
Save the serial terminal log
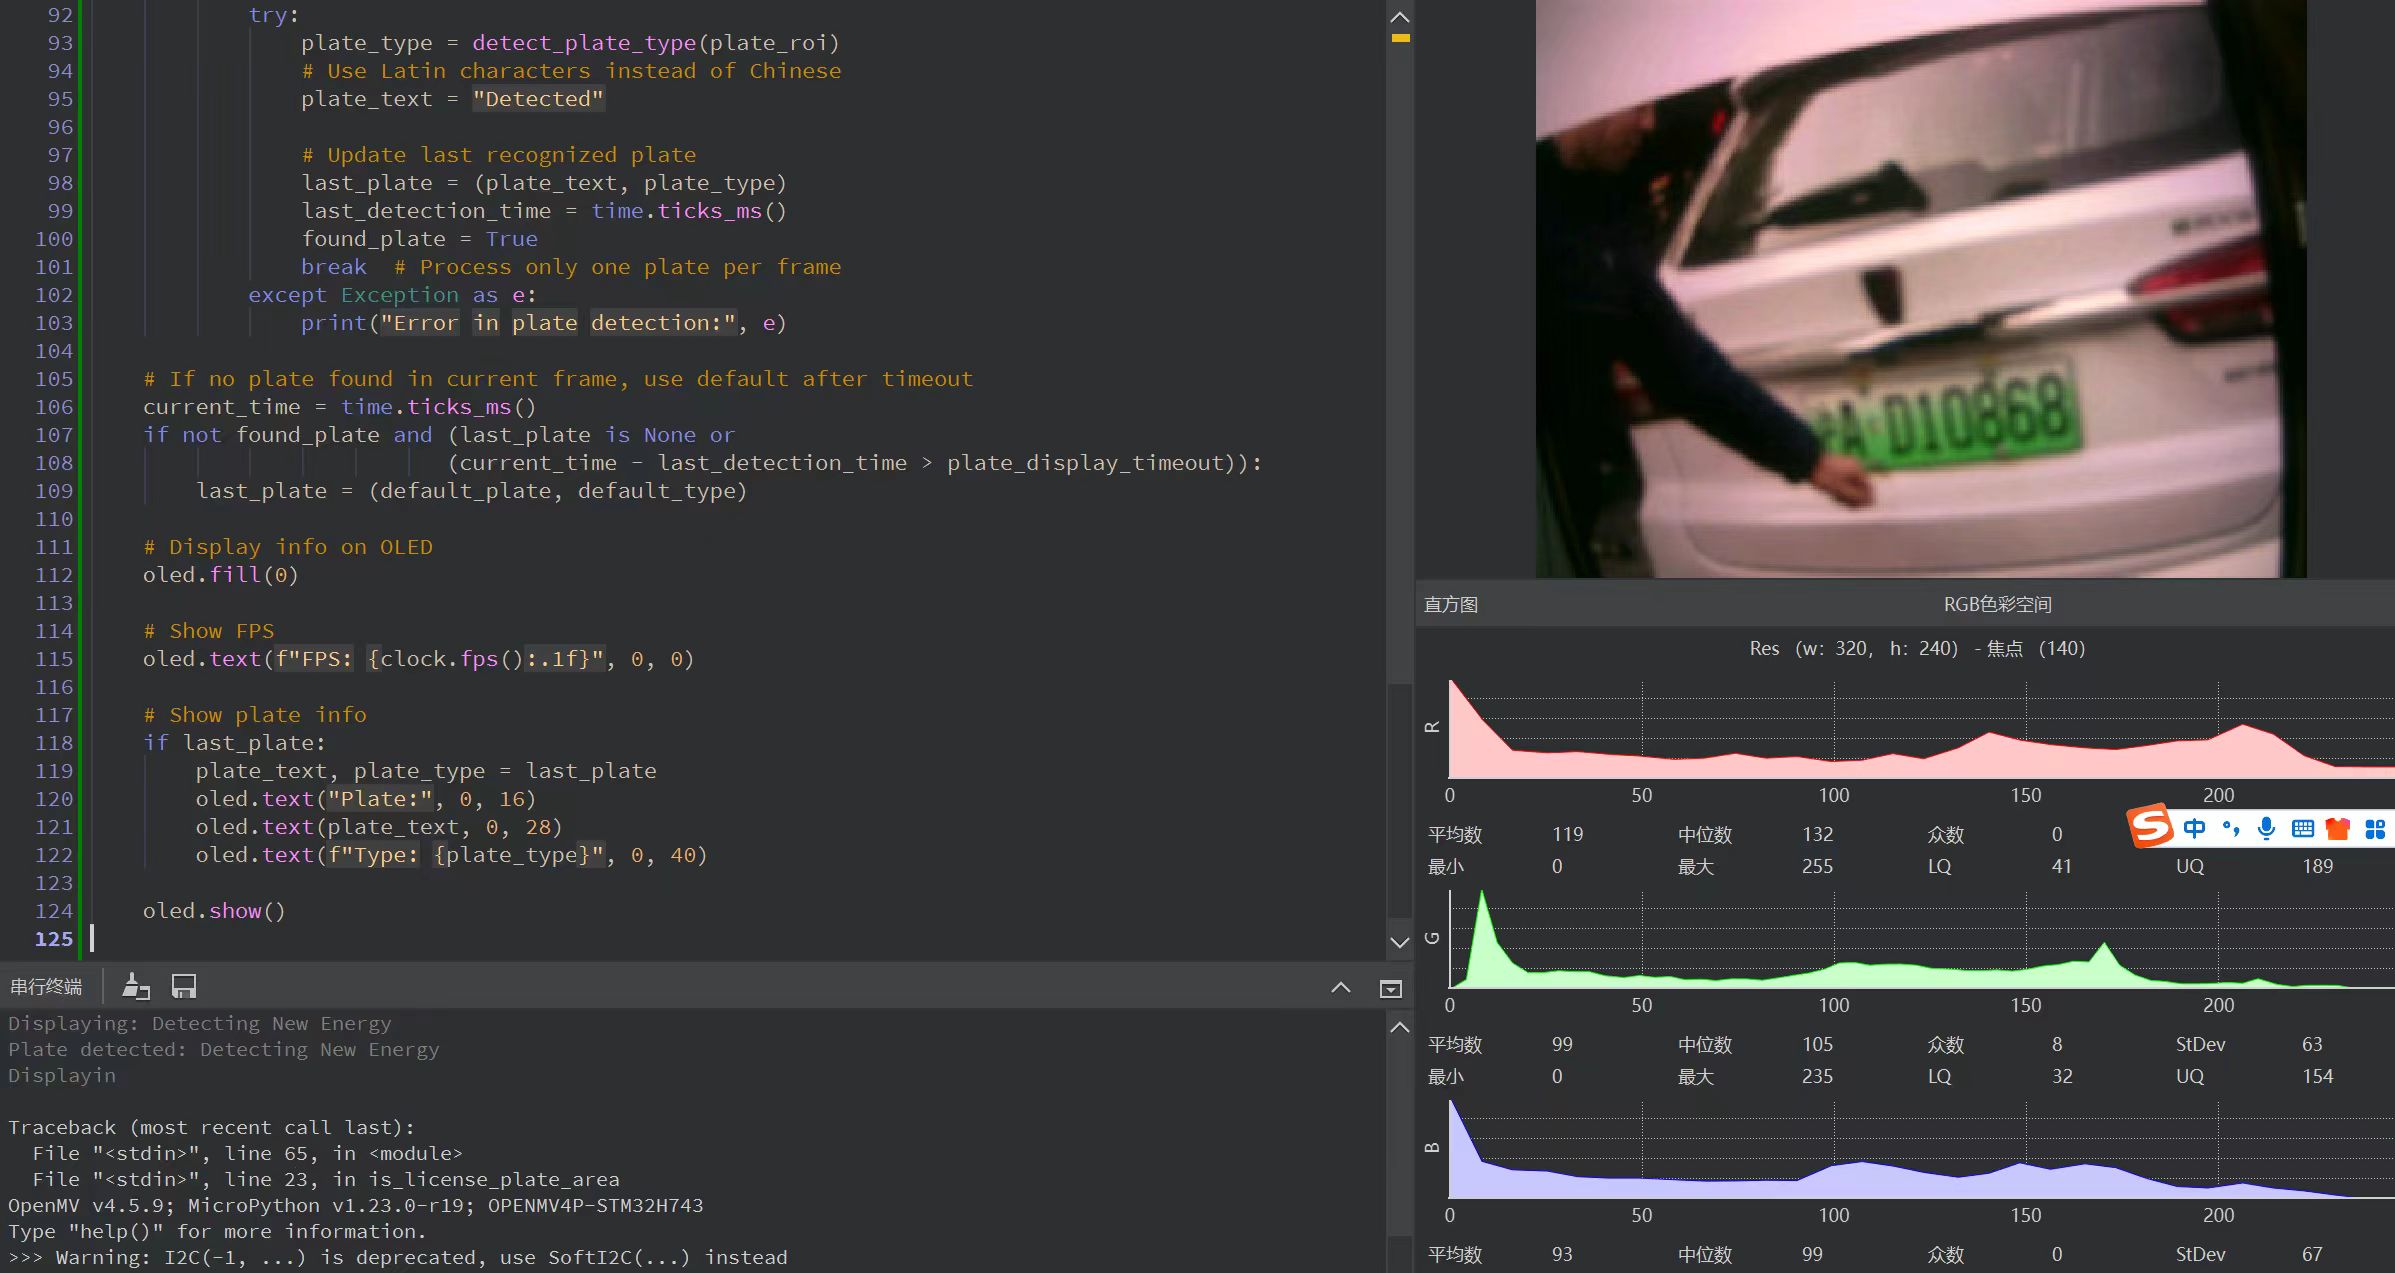pos(183,987)
